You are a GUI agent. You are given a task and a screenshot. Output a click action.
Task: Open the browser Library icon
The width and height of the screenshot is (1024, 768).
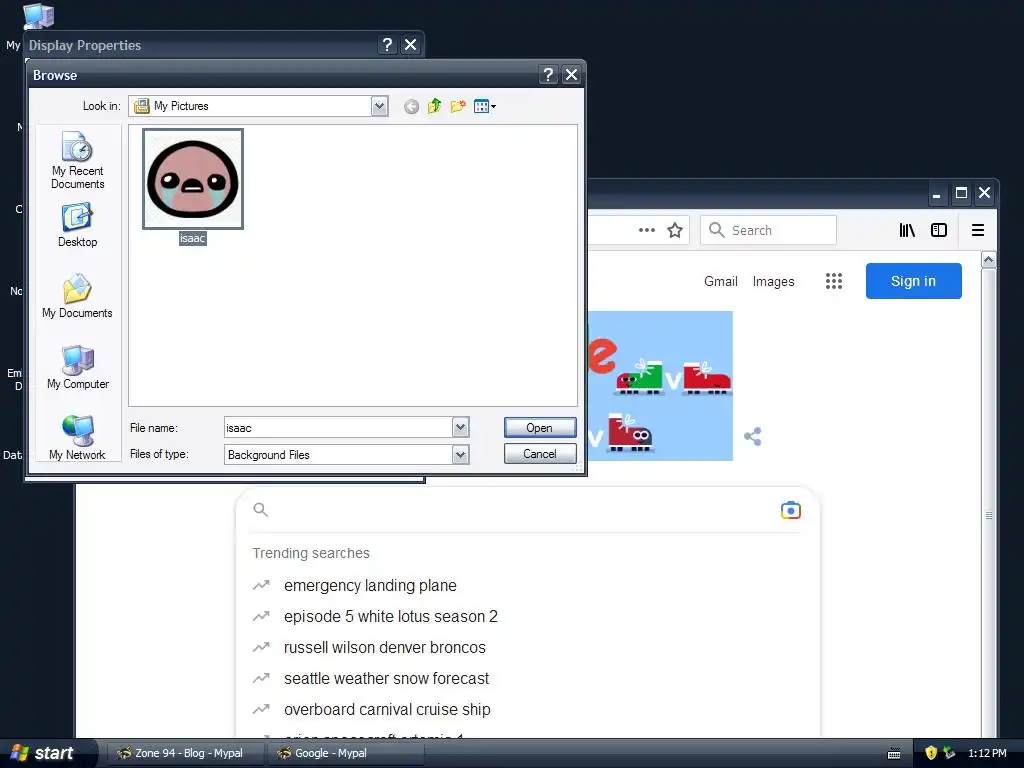pyautogui.click(x=906, y=230)
